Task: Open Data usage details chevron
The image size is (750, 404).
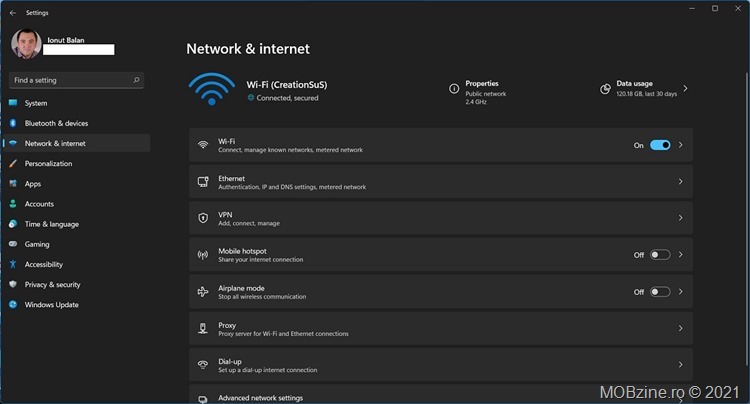Action: [685, 88]
